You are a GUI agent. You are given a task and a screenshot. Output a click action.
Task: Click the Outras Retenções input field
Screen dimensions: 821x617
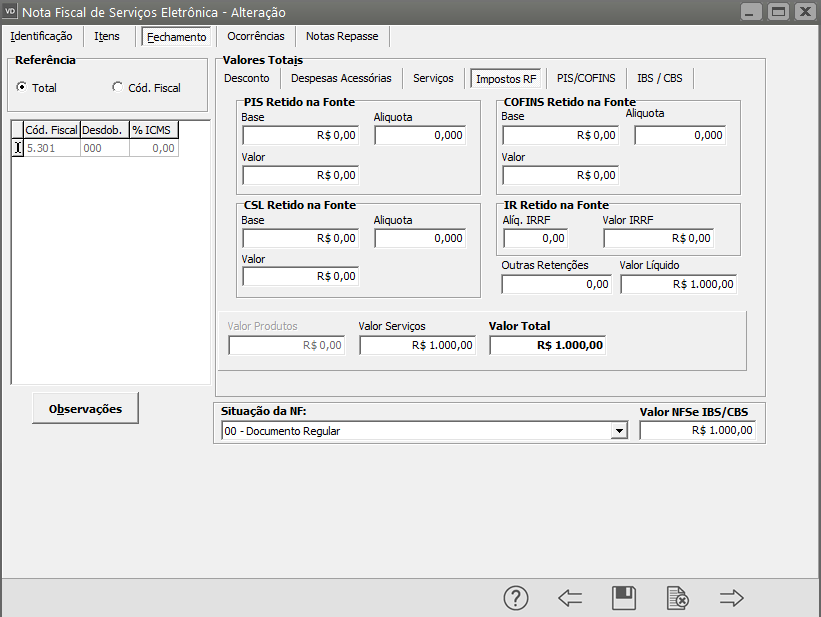pos(556,284)
